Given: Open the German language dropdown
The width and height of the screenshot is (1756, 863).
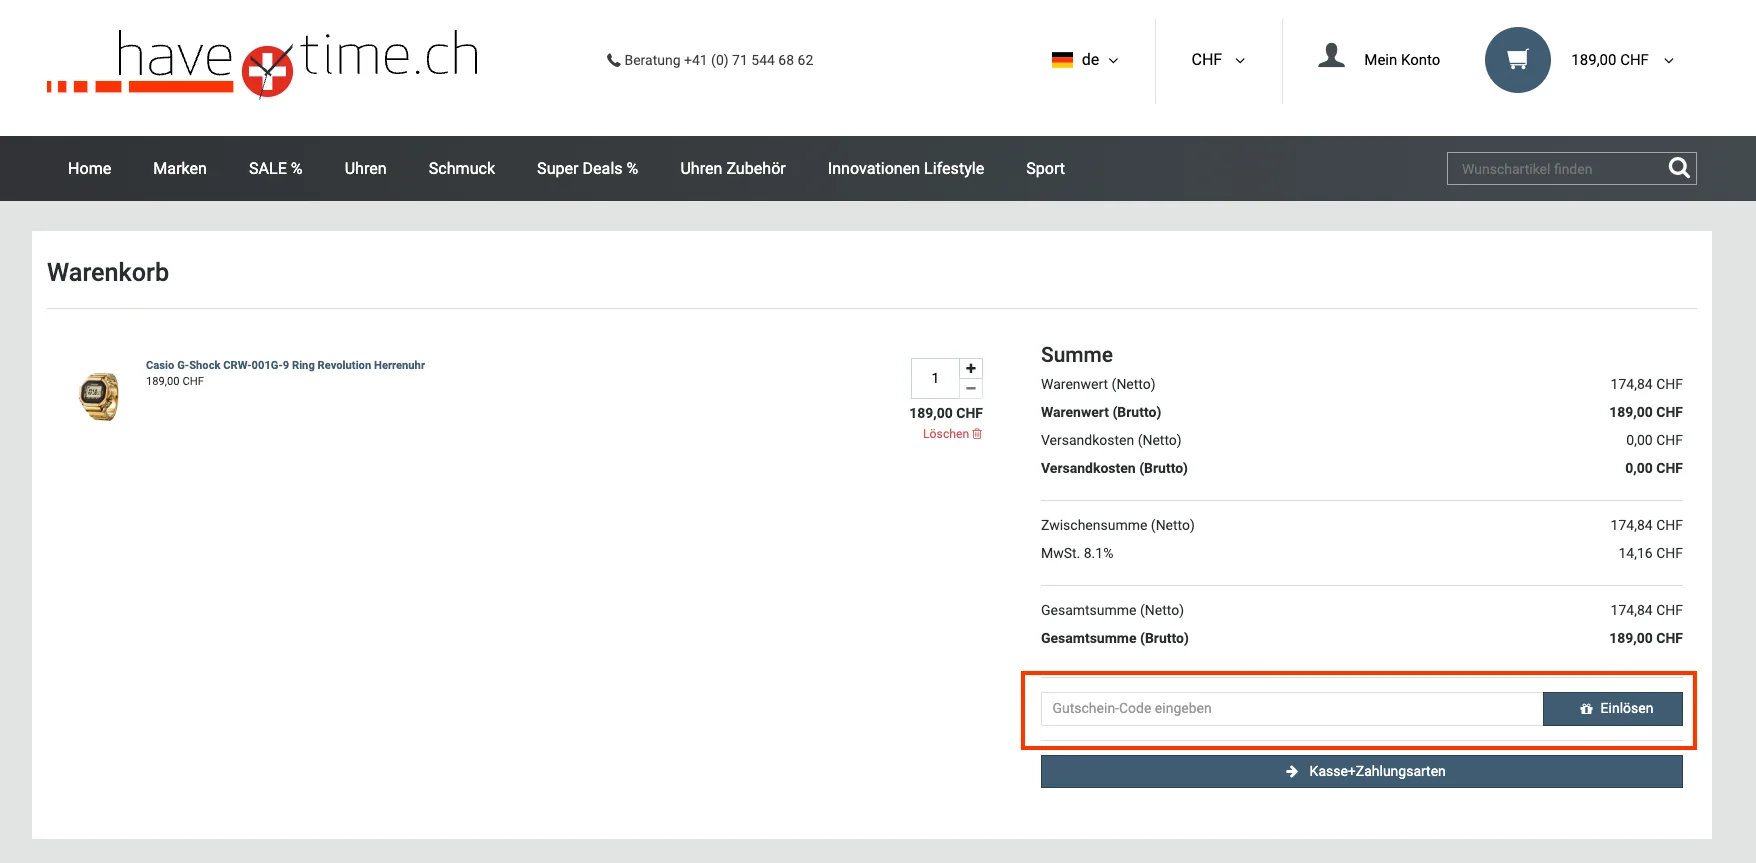Looking at the screenshot, I should (1085, 60).
